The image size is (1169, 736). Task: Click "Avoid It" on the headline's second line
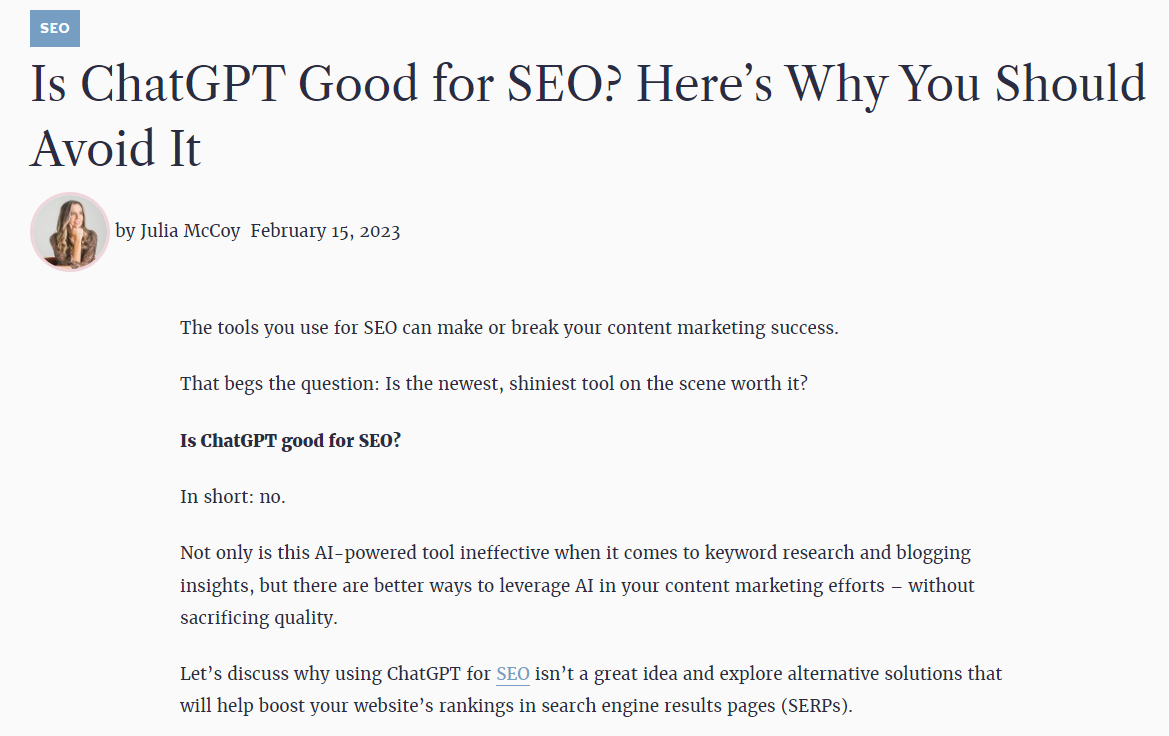coord(116,148)
